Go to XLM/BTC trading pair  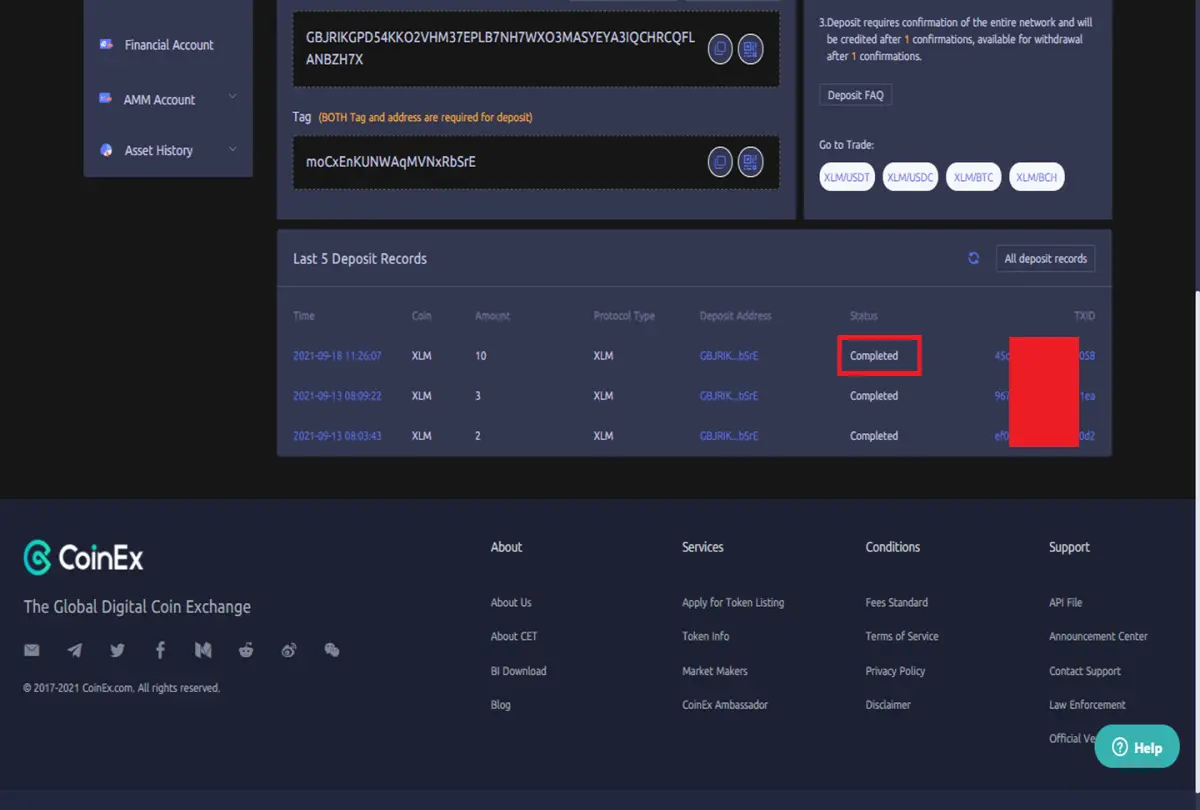point(973,178)
